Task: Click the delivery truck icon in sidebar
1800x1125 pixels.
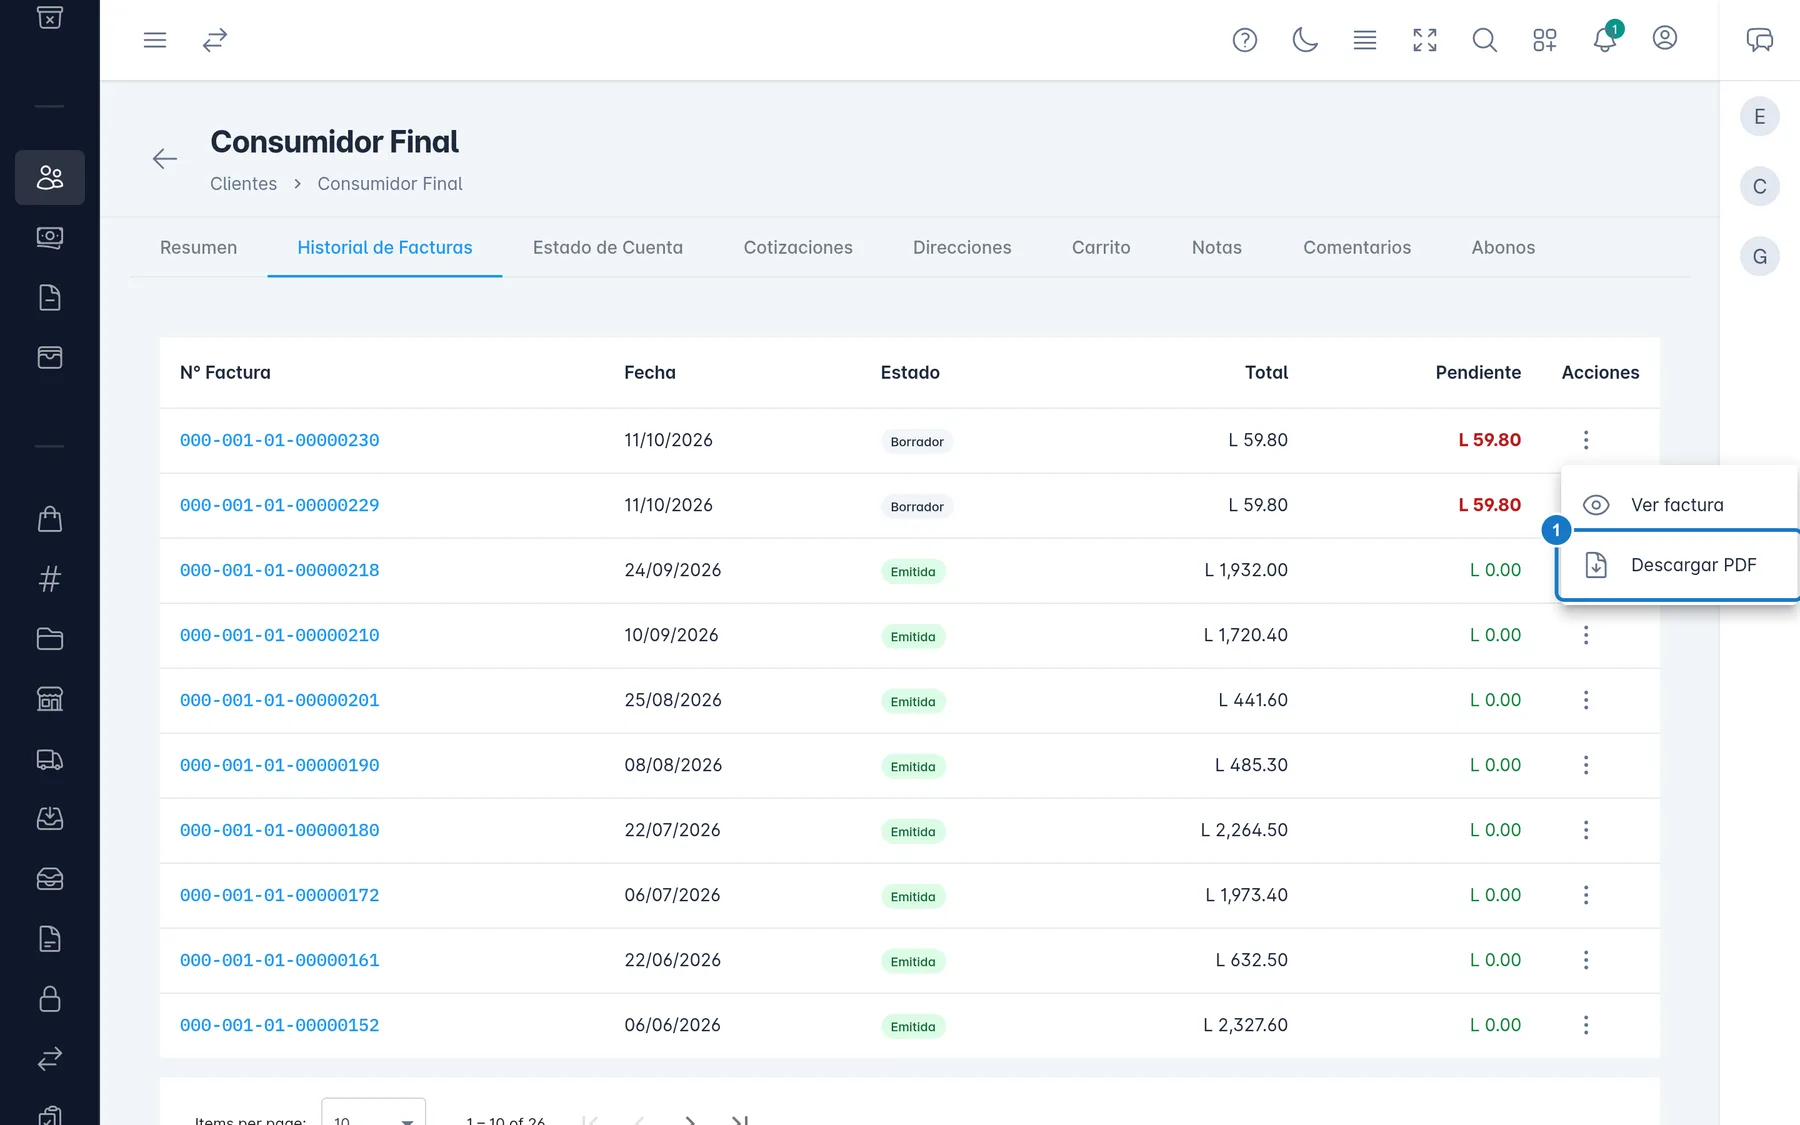Action: click(x=50, y=760)
